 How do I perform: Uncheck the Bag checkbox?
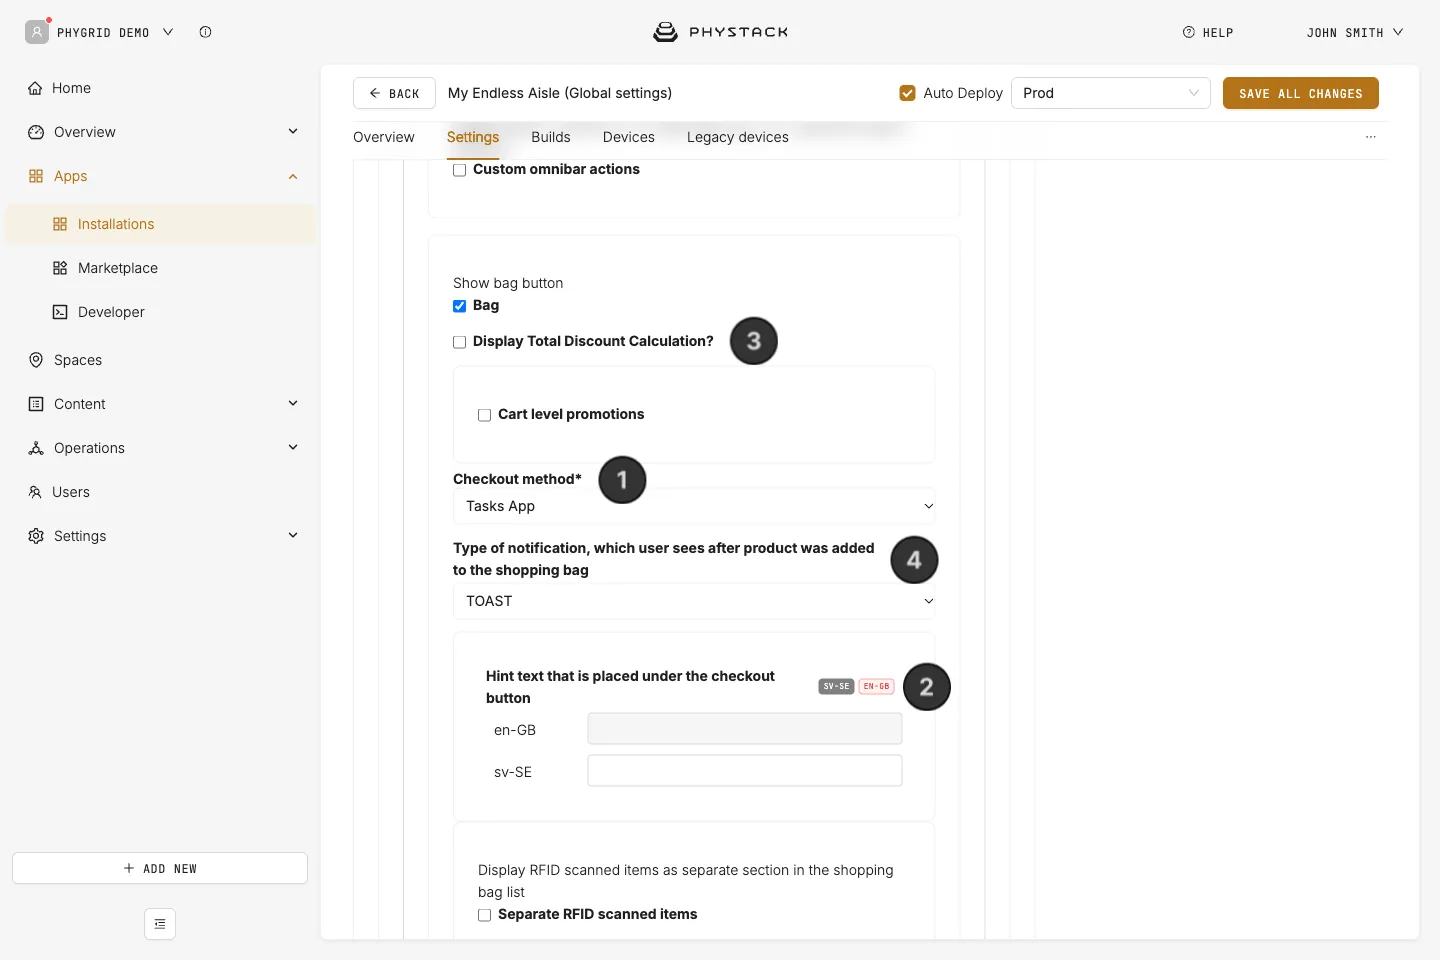(x=460, y=306)
